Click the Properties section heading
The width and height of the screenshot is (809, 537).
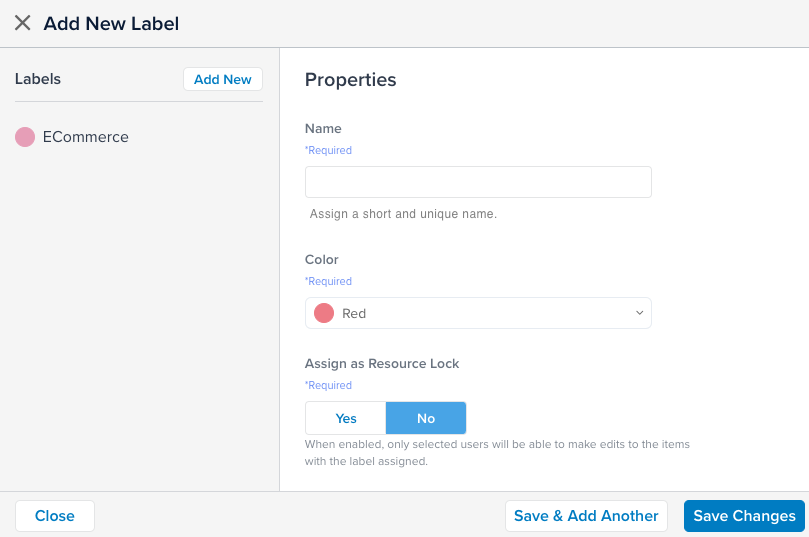(350, 80)
